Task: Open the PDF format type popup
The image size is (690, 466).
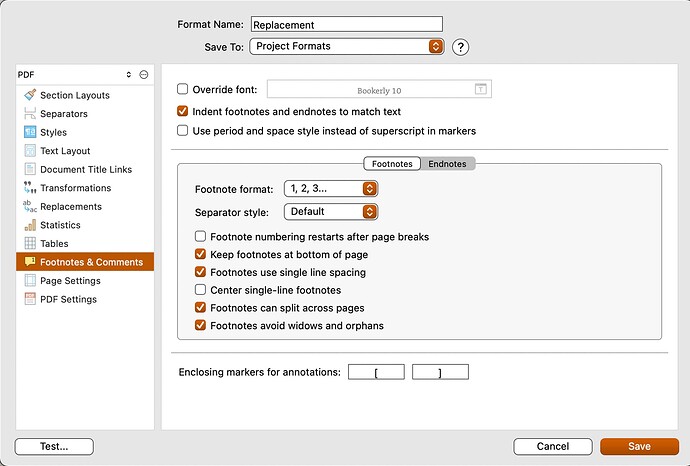Action: tap(75, 75)
